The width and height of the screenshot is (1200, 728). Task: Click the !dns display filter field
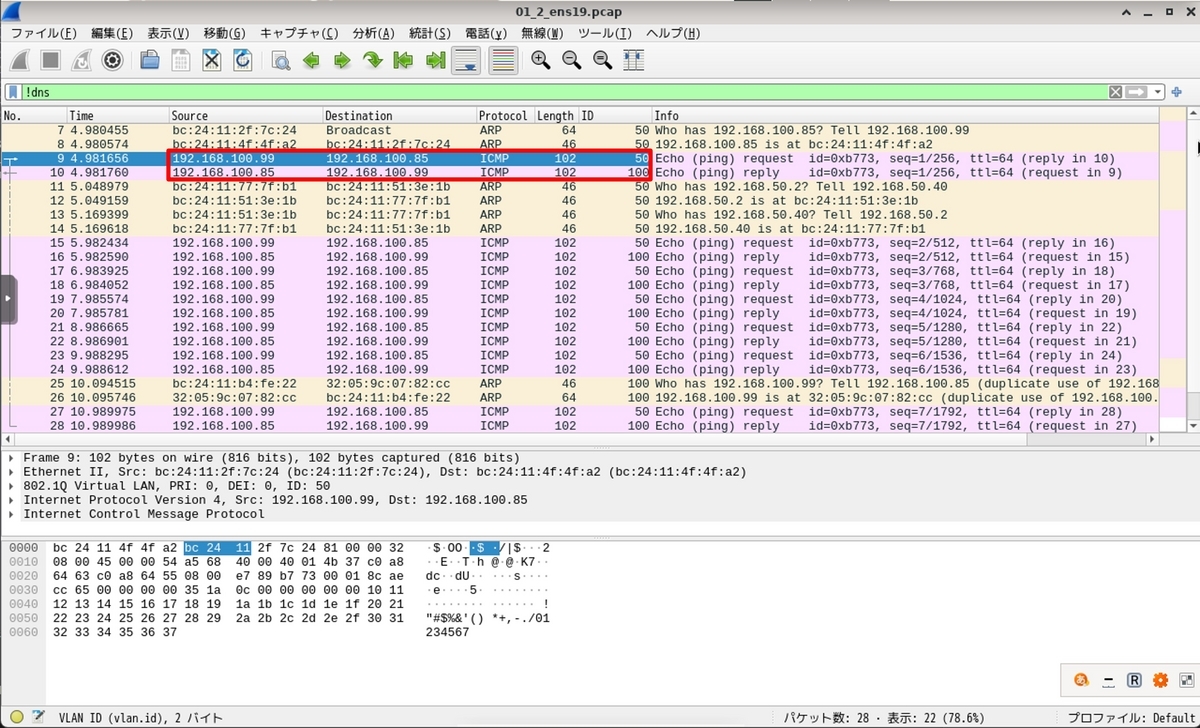click(565, 92)
